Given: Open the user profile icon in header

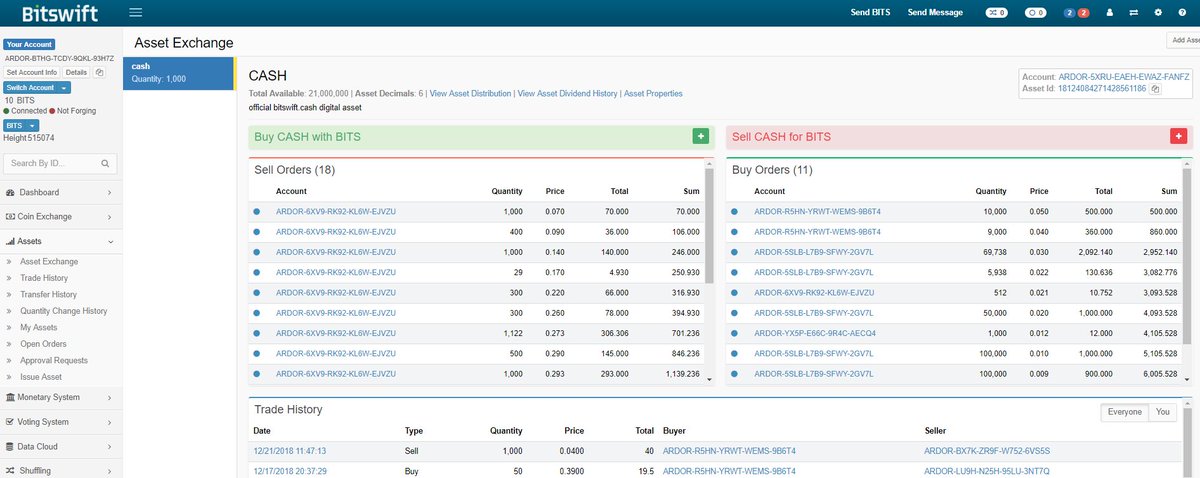Looking at the screenshot, I should [x=1109, y=13].
